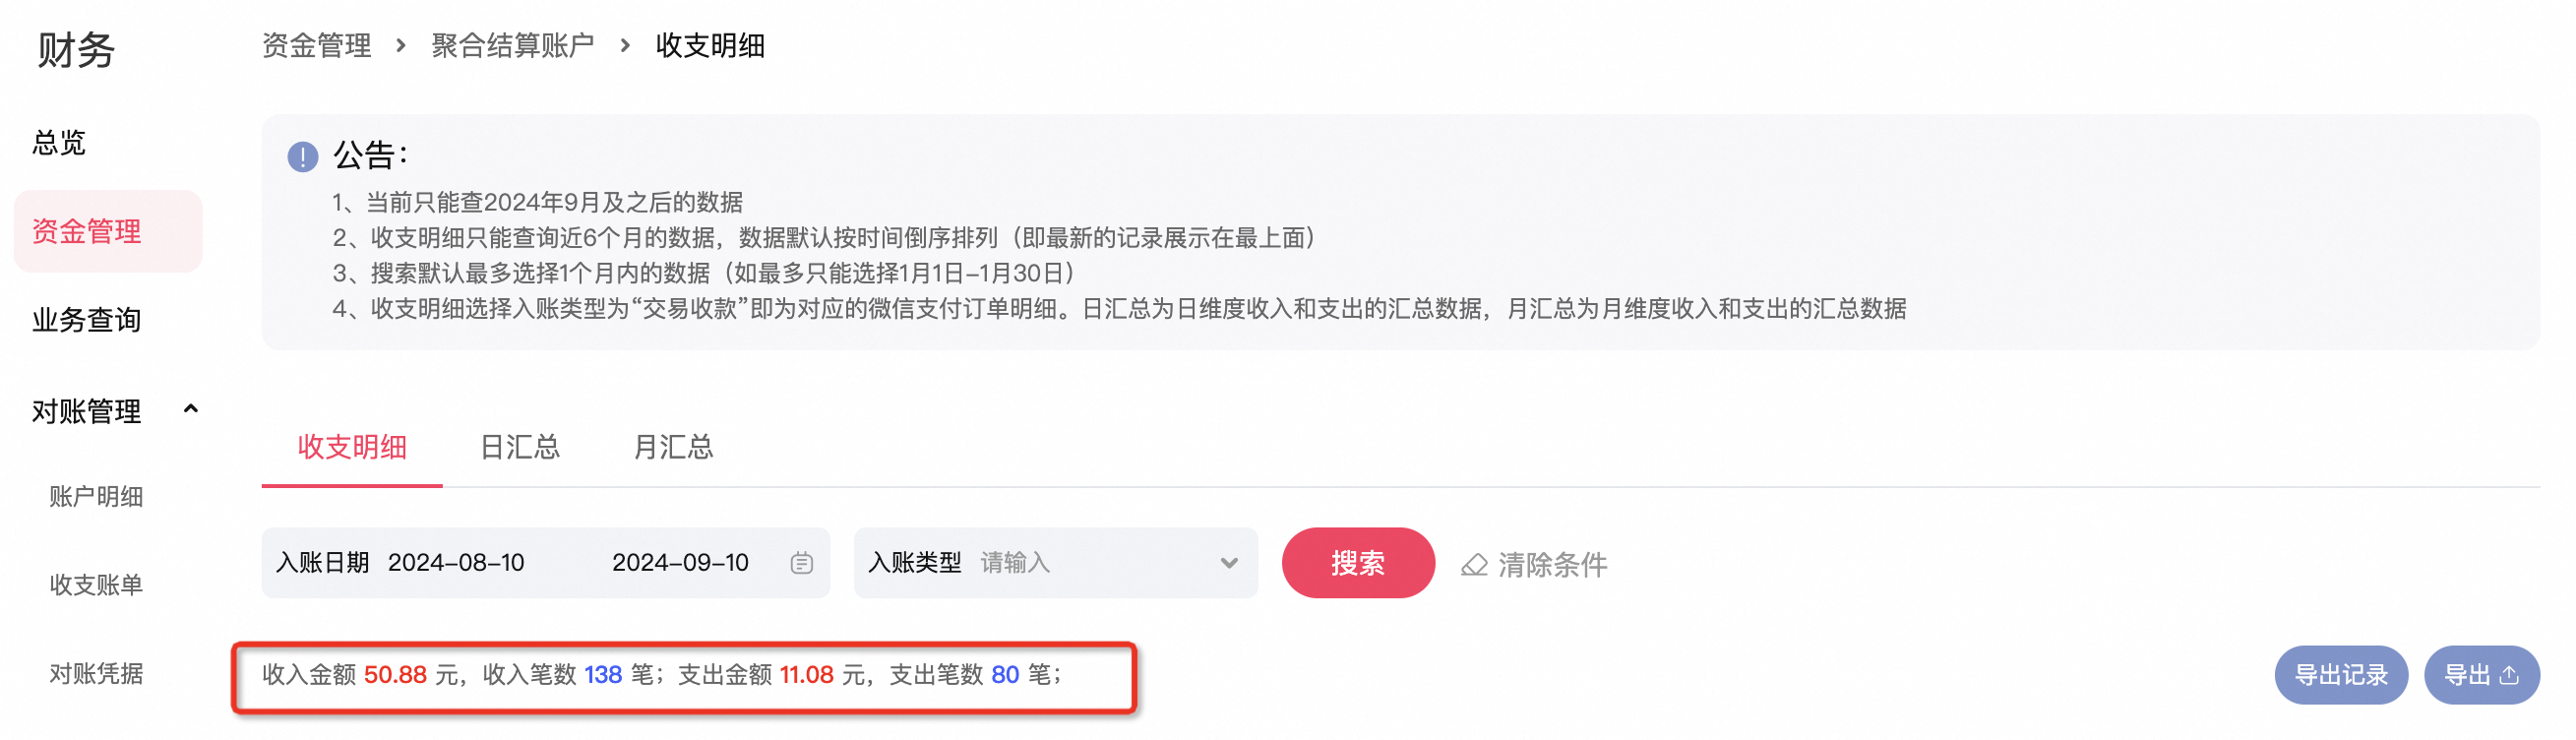This screenshot has height=740, width=2576.
Task: Select 总览 in the left sidebar
Action: 58,142
